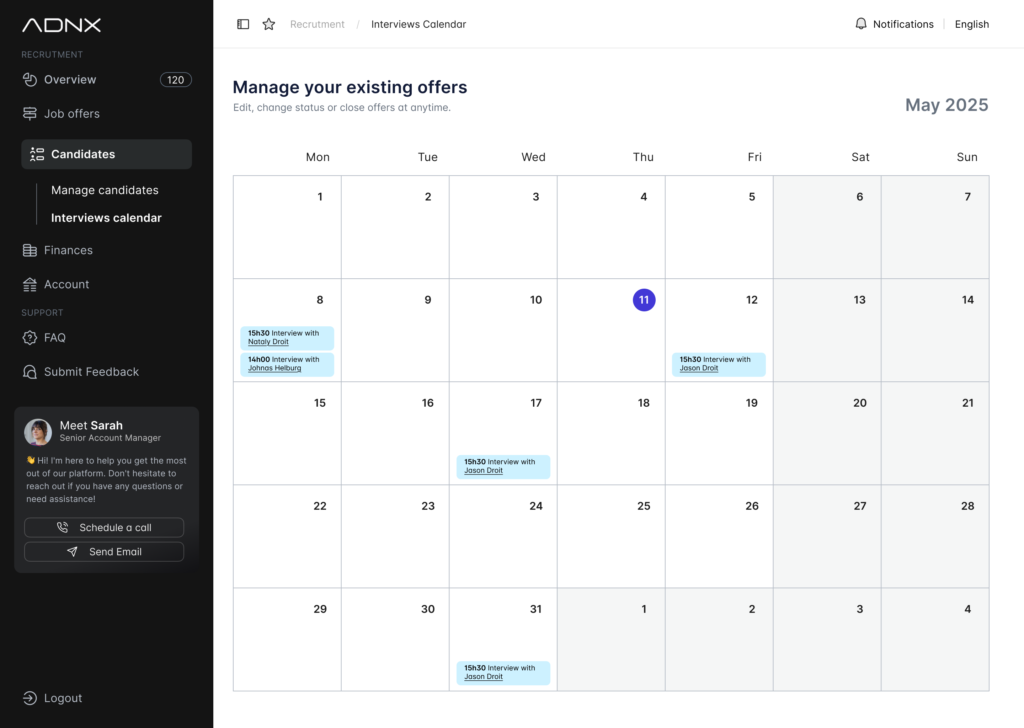Toggle the favorite star next to breadcrumbs
This screenshot has width=1024, height=728.
(268, 23)
